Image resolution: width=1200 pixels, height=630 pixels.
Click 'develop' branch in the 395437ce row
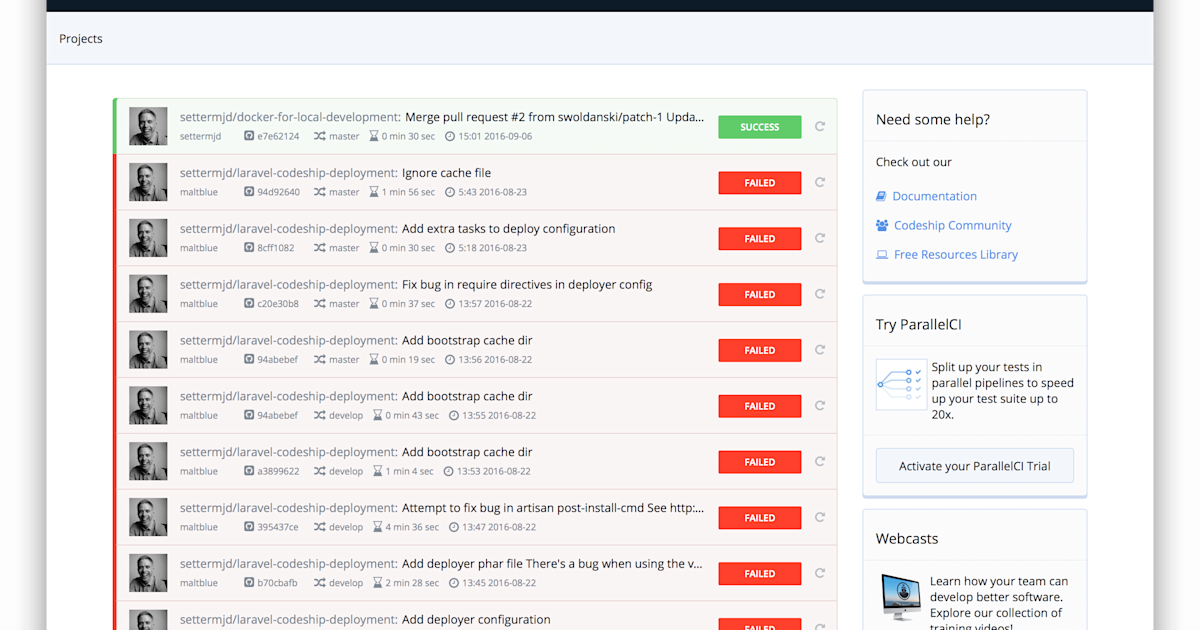[346, 527]
